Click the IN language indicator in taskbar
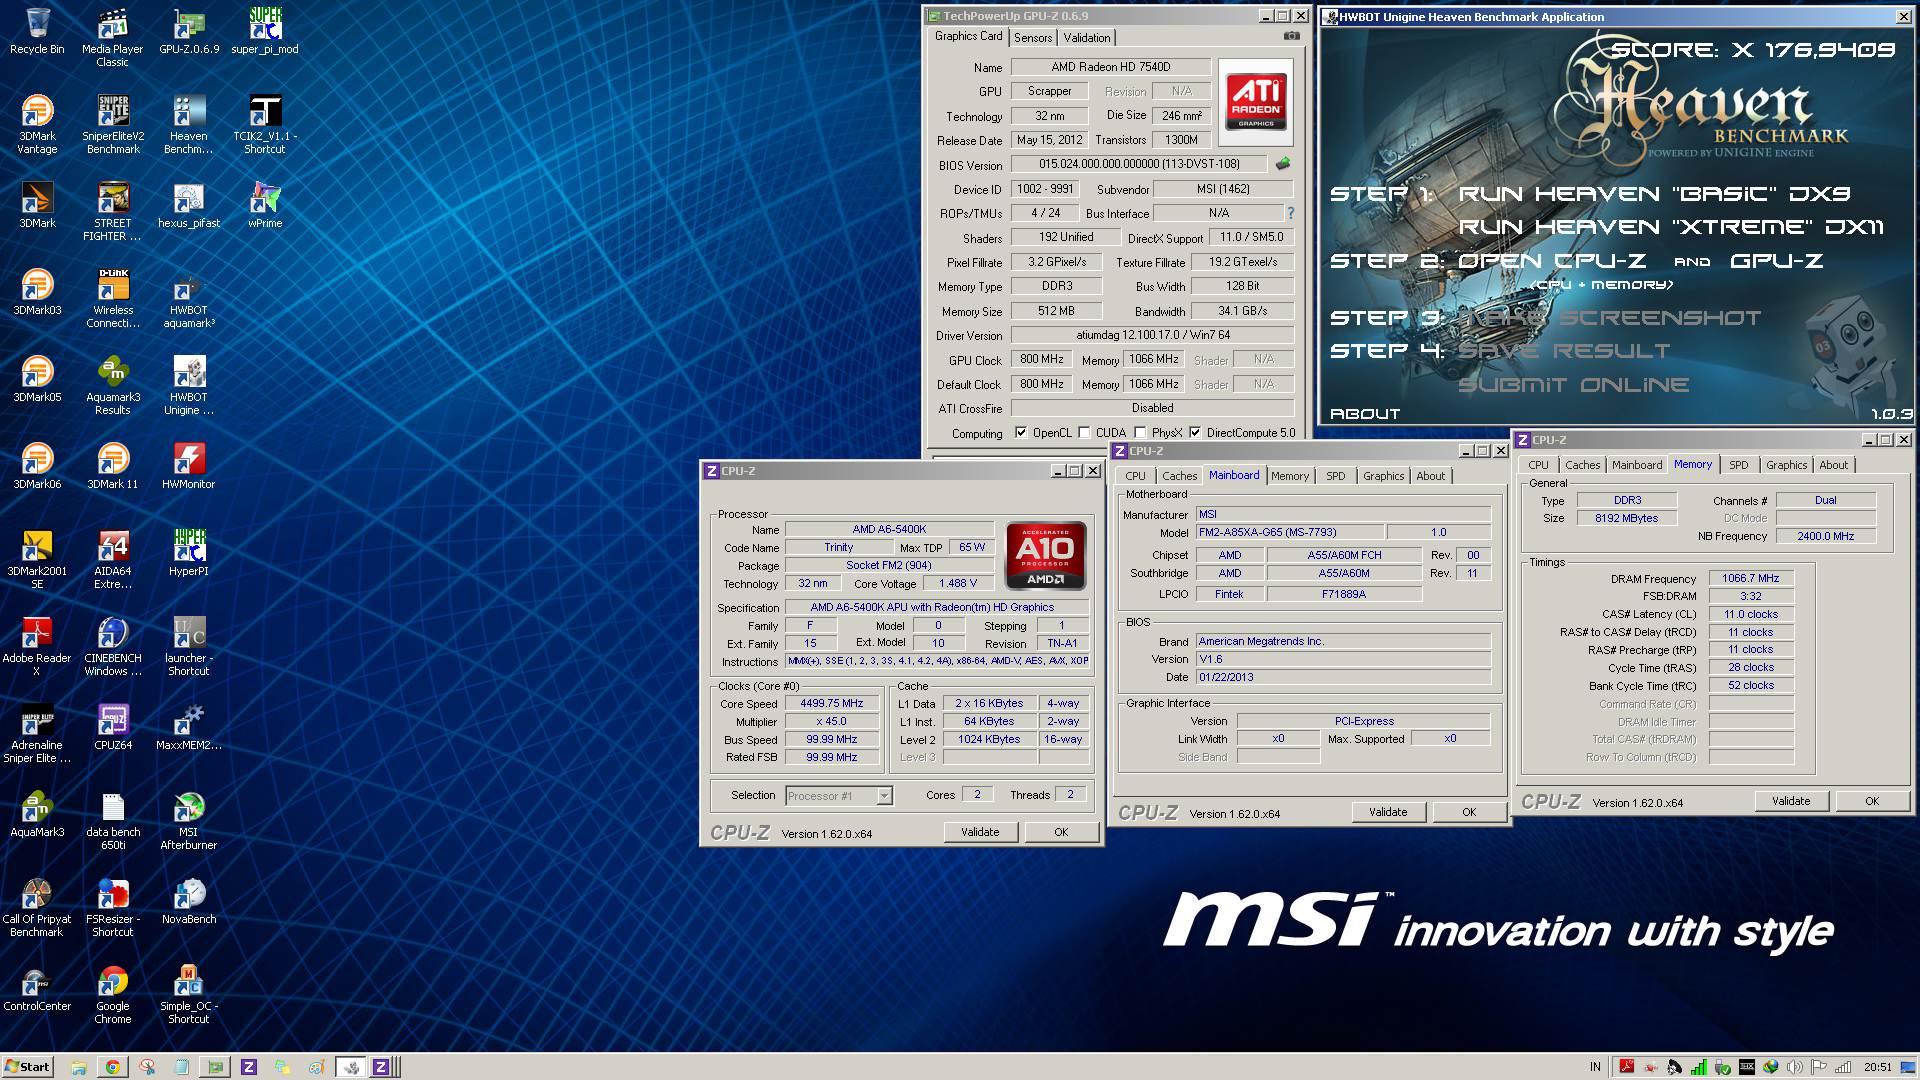This screenshot has height=1080, width=1920. [x=1594, y=1067]
